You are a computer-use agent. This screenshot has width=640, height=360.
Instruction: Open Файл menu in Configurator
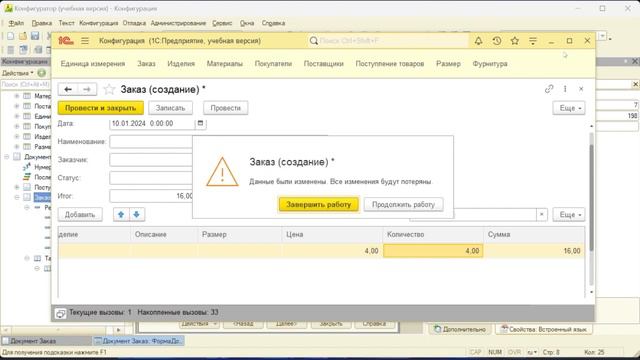click(x=16, y=23)
